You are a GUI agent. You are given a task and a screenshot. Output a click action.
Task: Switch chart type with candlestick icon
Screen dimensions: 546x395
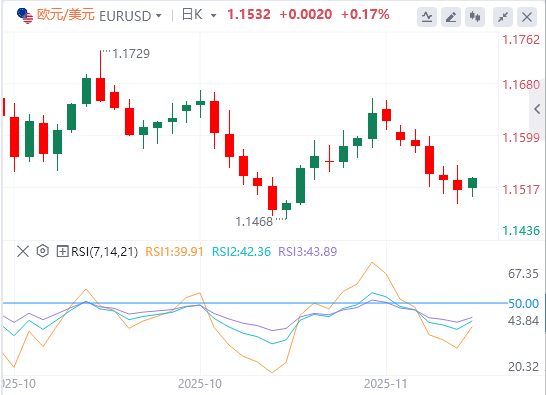point(475,17)
